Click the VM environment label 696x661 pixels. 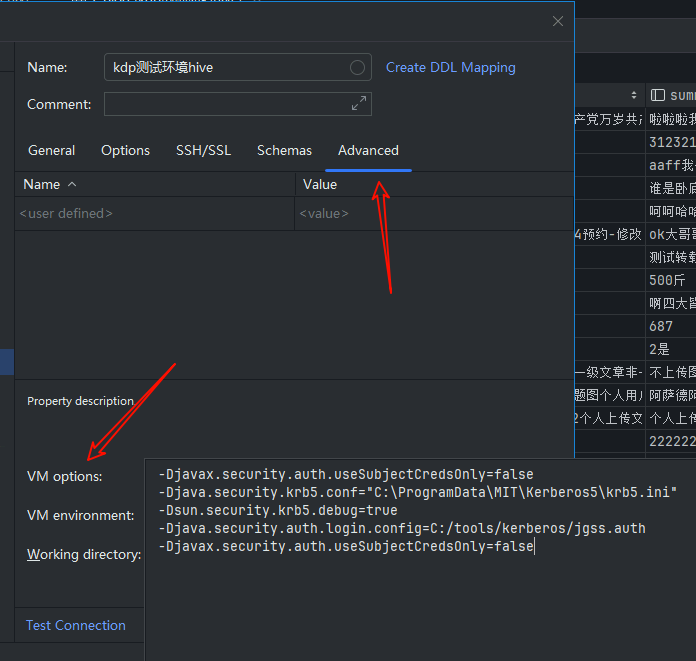pos(80,515)
